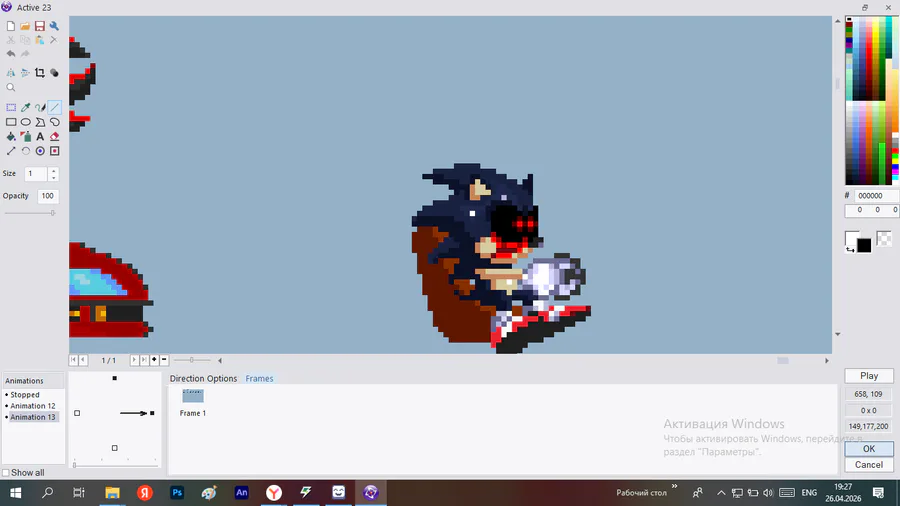
Task: Select the Line tool
Action: coord(55,107)
